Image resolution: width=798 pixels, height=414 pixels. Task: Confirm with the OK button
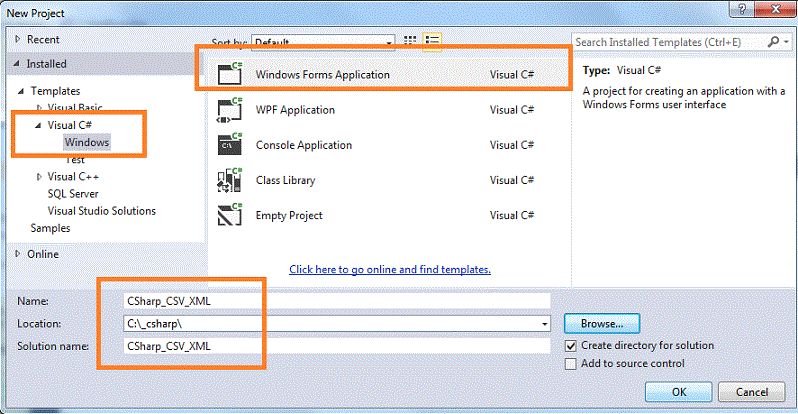(x=678, y=392)
